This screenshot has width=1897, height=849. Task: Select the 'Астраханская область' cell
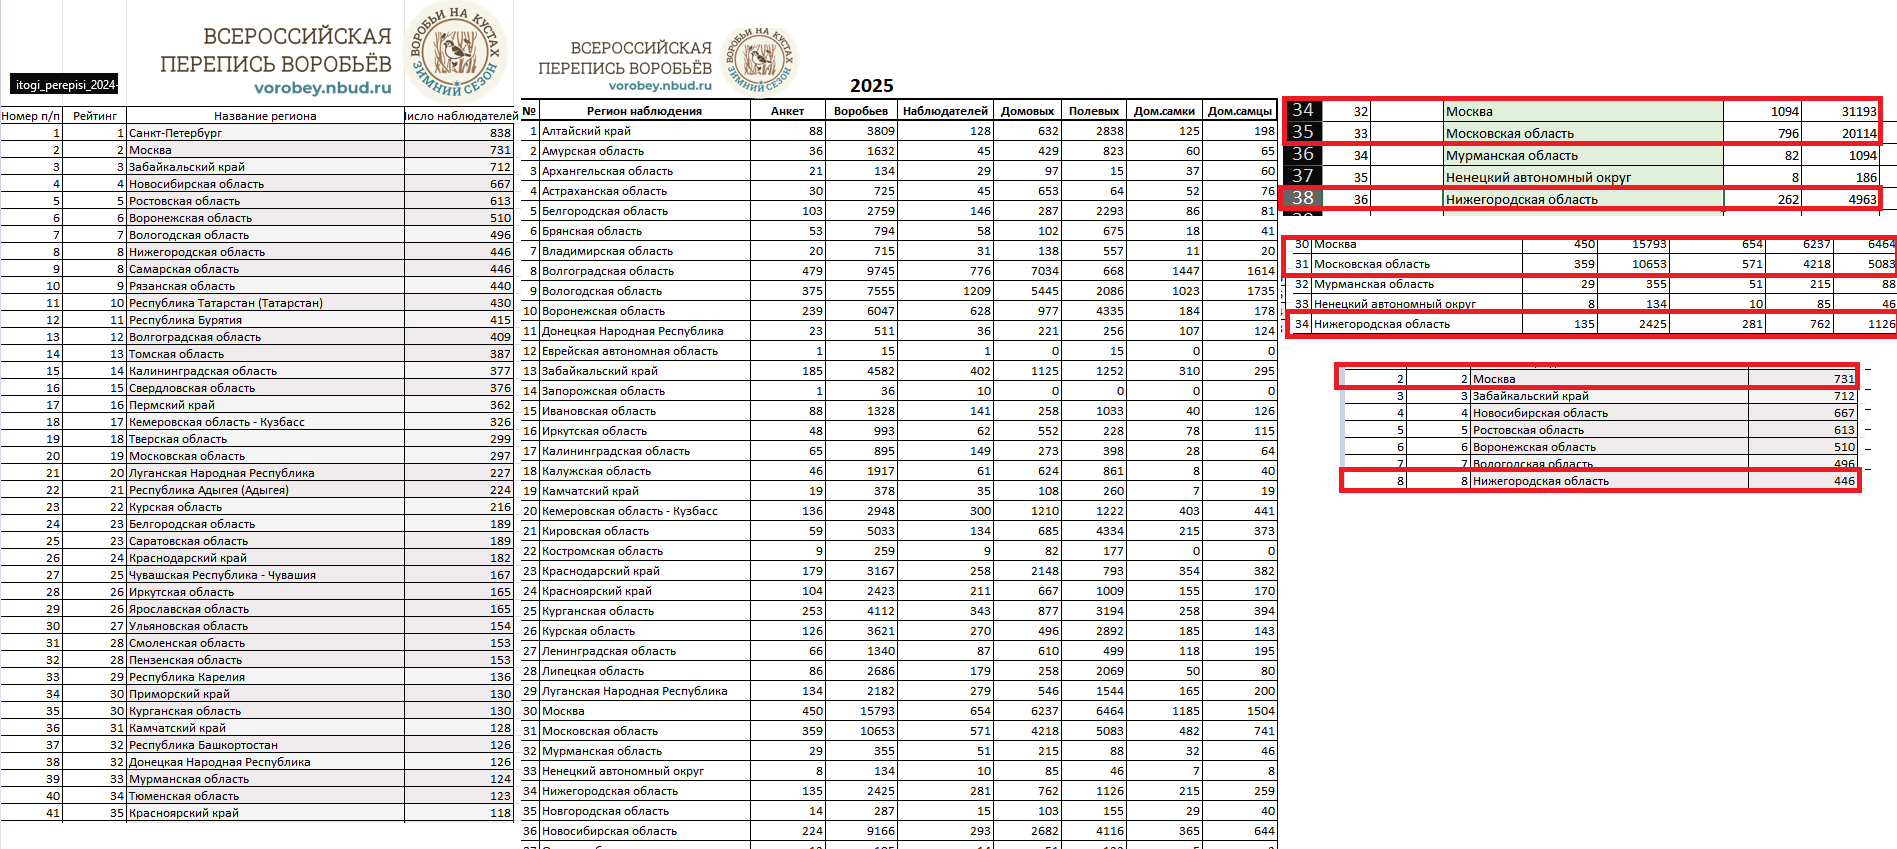click(645, 191)
